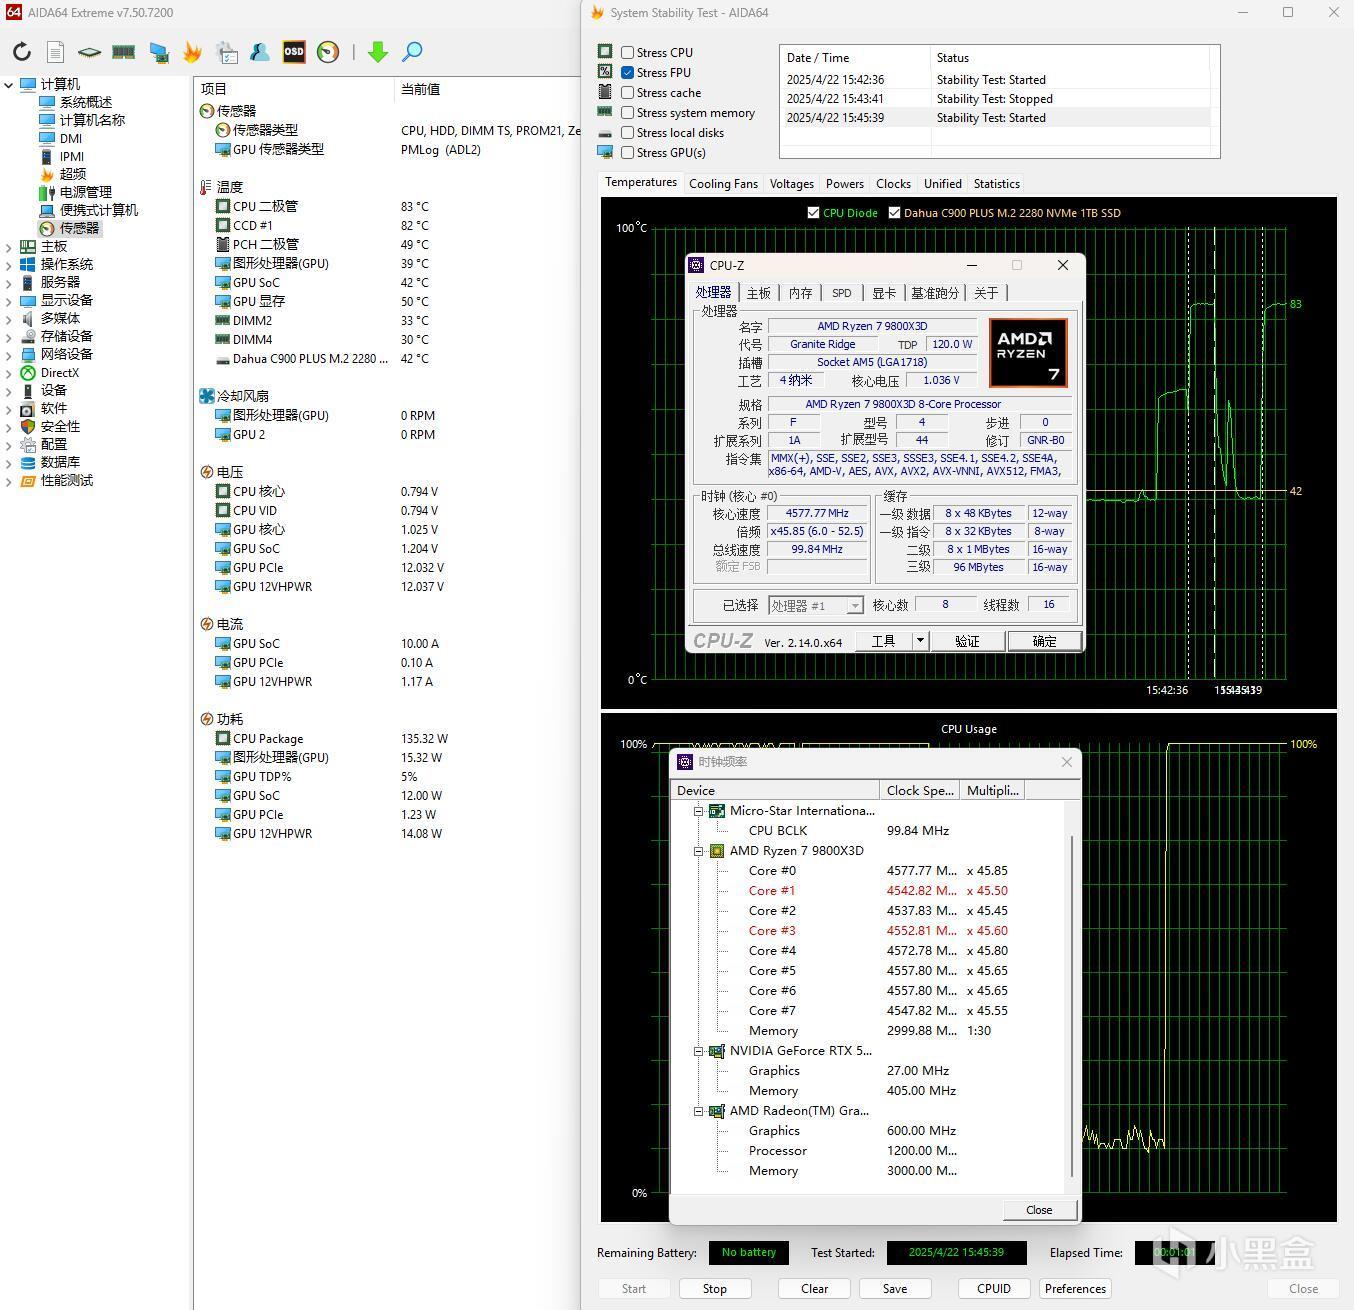Select 超频 in the sidebar tree
1354x1310 pixels.
73,174
